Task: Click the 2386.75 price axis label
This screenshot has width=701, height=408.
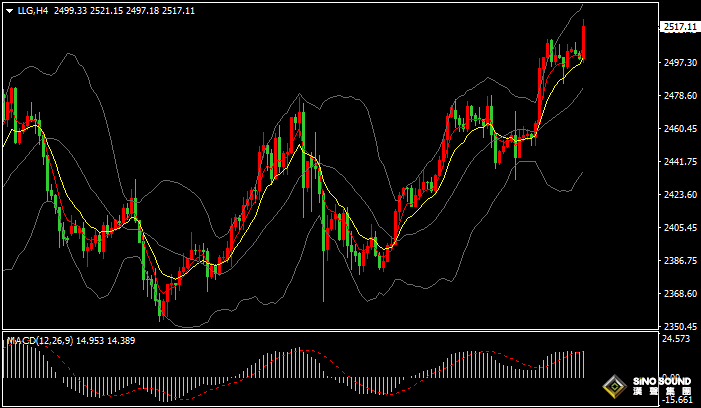Action: pyautogui.click(x=679, y=261)
